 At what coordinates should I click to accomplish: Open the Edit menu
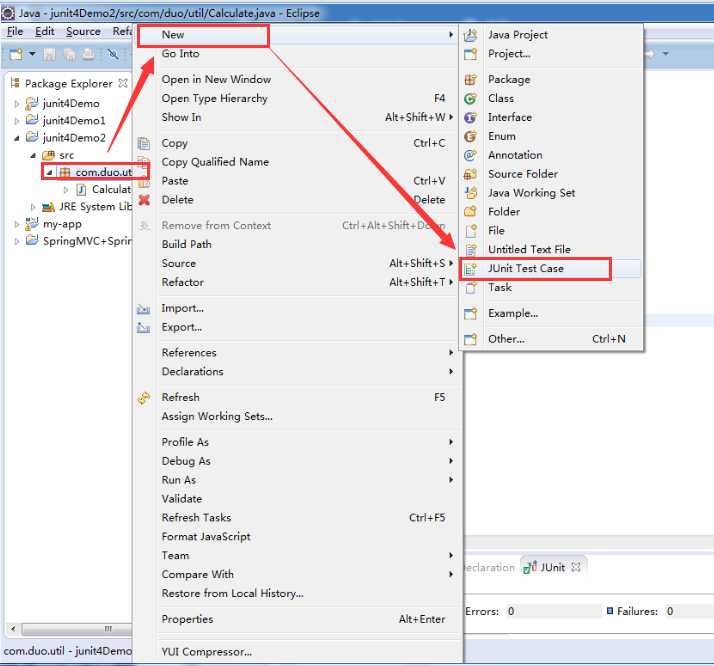pos(45,31)
